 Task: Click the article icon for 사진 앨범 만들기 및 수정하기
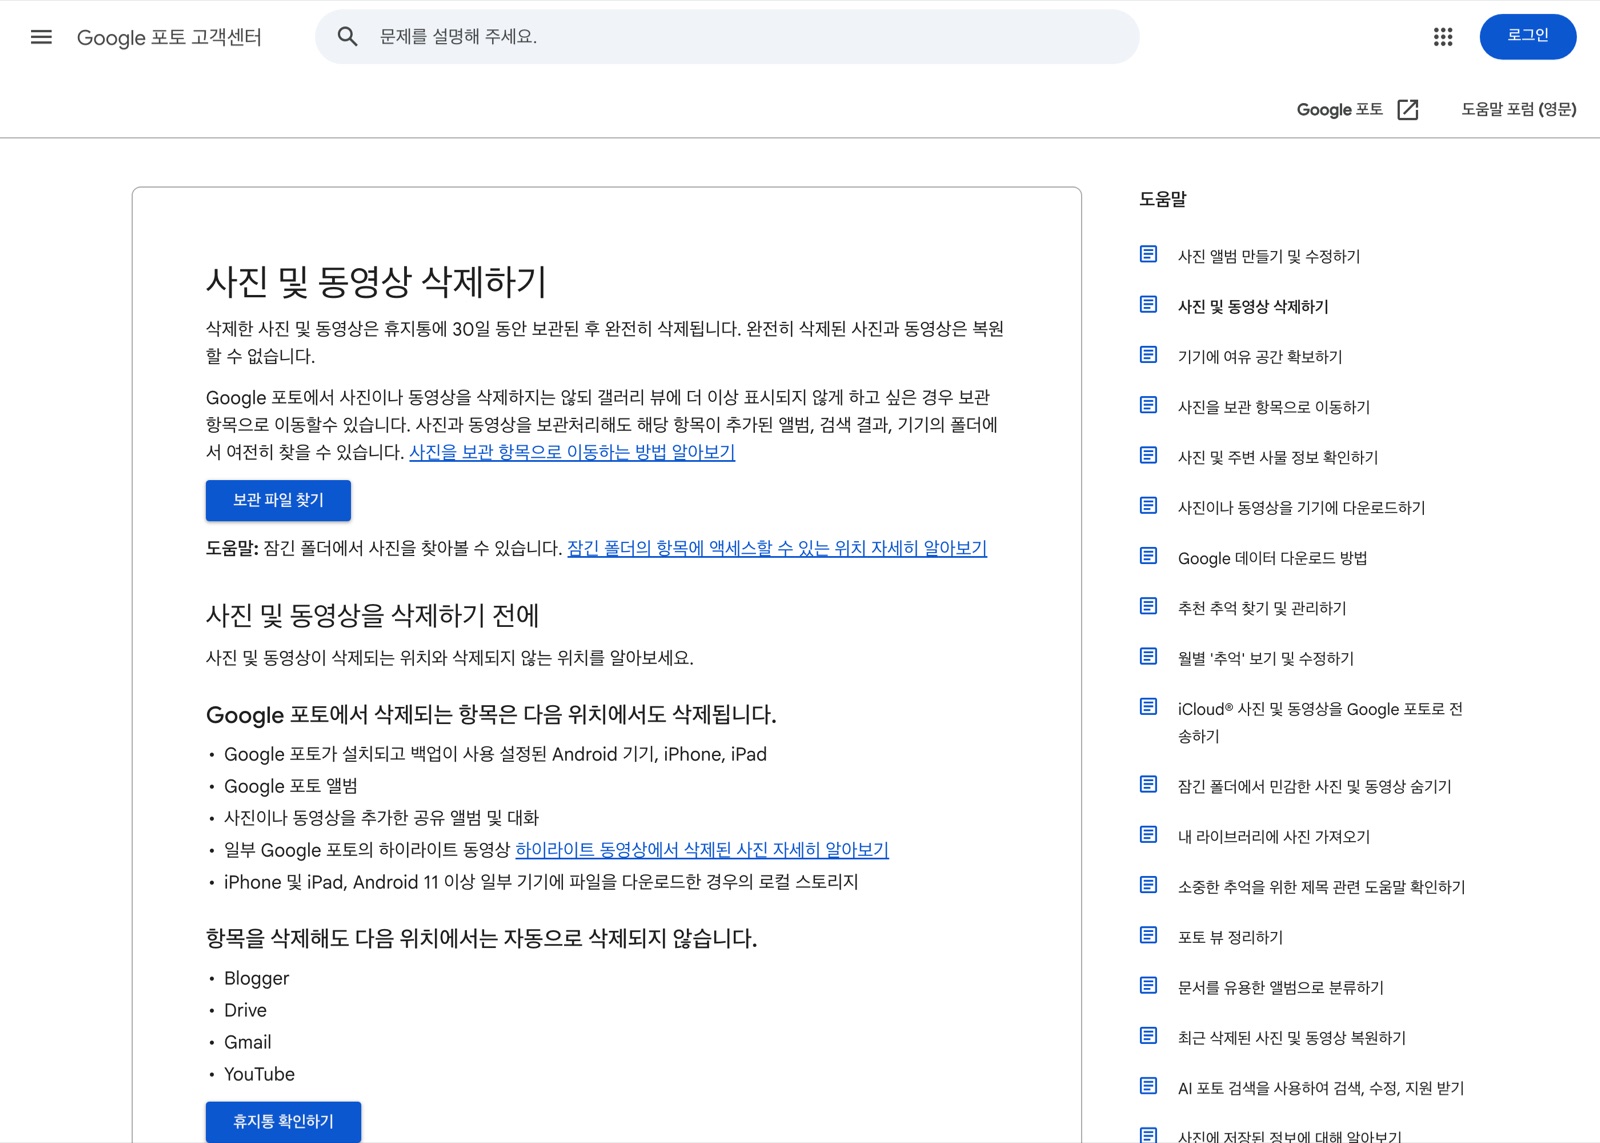[x=1149, y=255]
